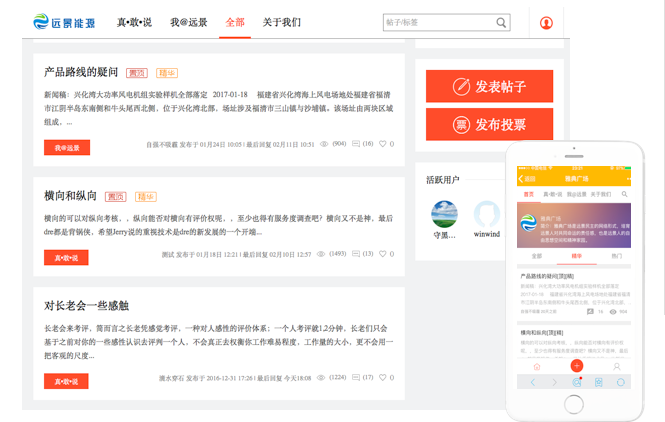Click the 真•敢•说 button under 对长老会一些感触
Image resolution: width=665 pixels, height=422 pixels.
pos(66,381)
